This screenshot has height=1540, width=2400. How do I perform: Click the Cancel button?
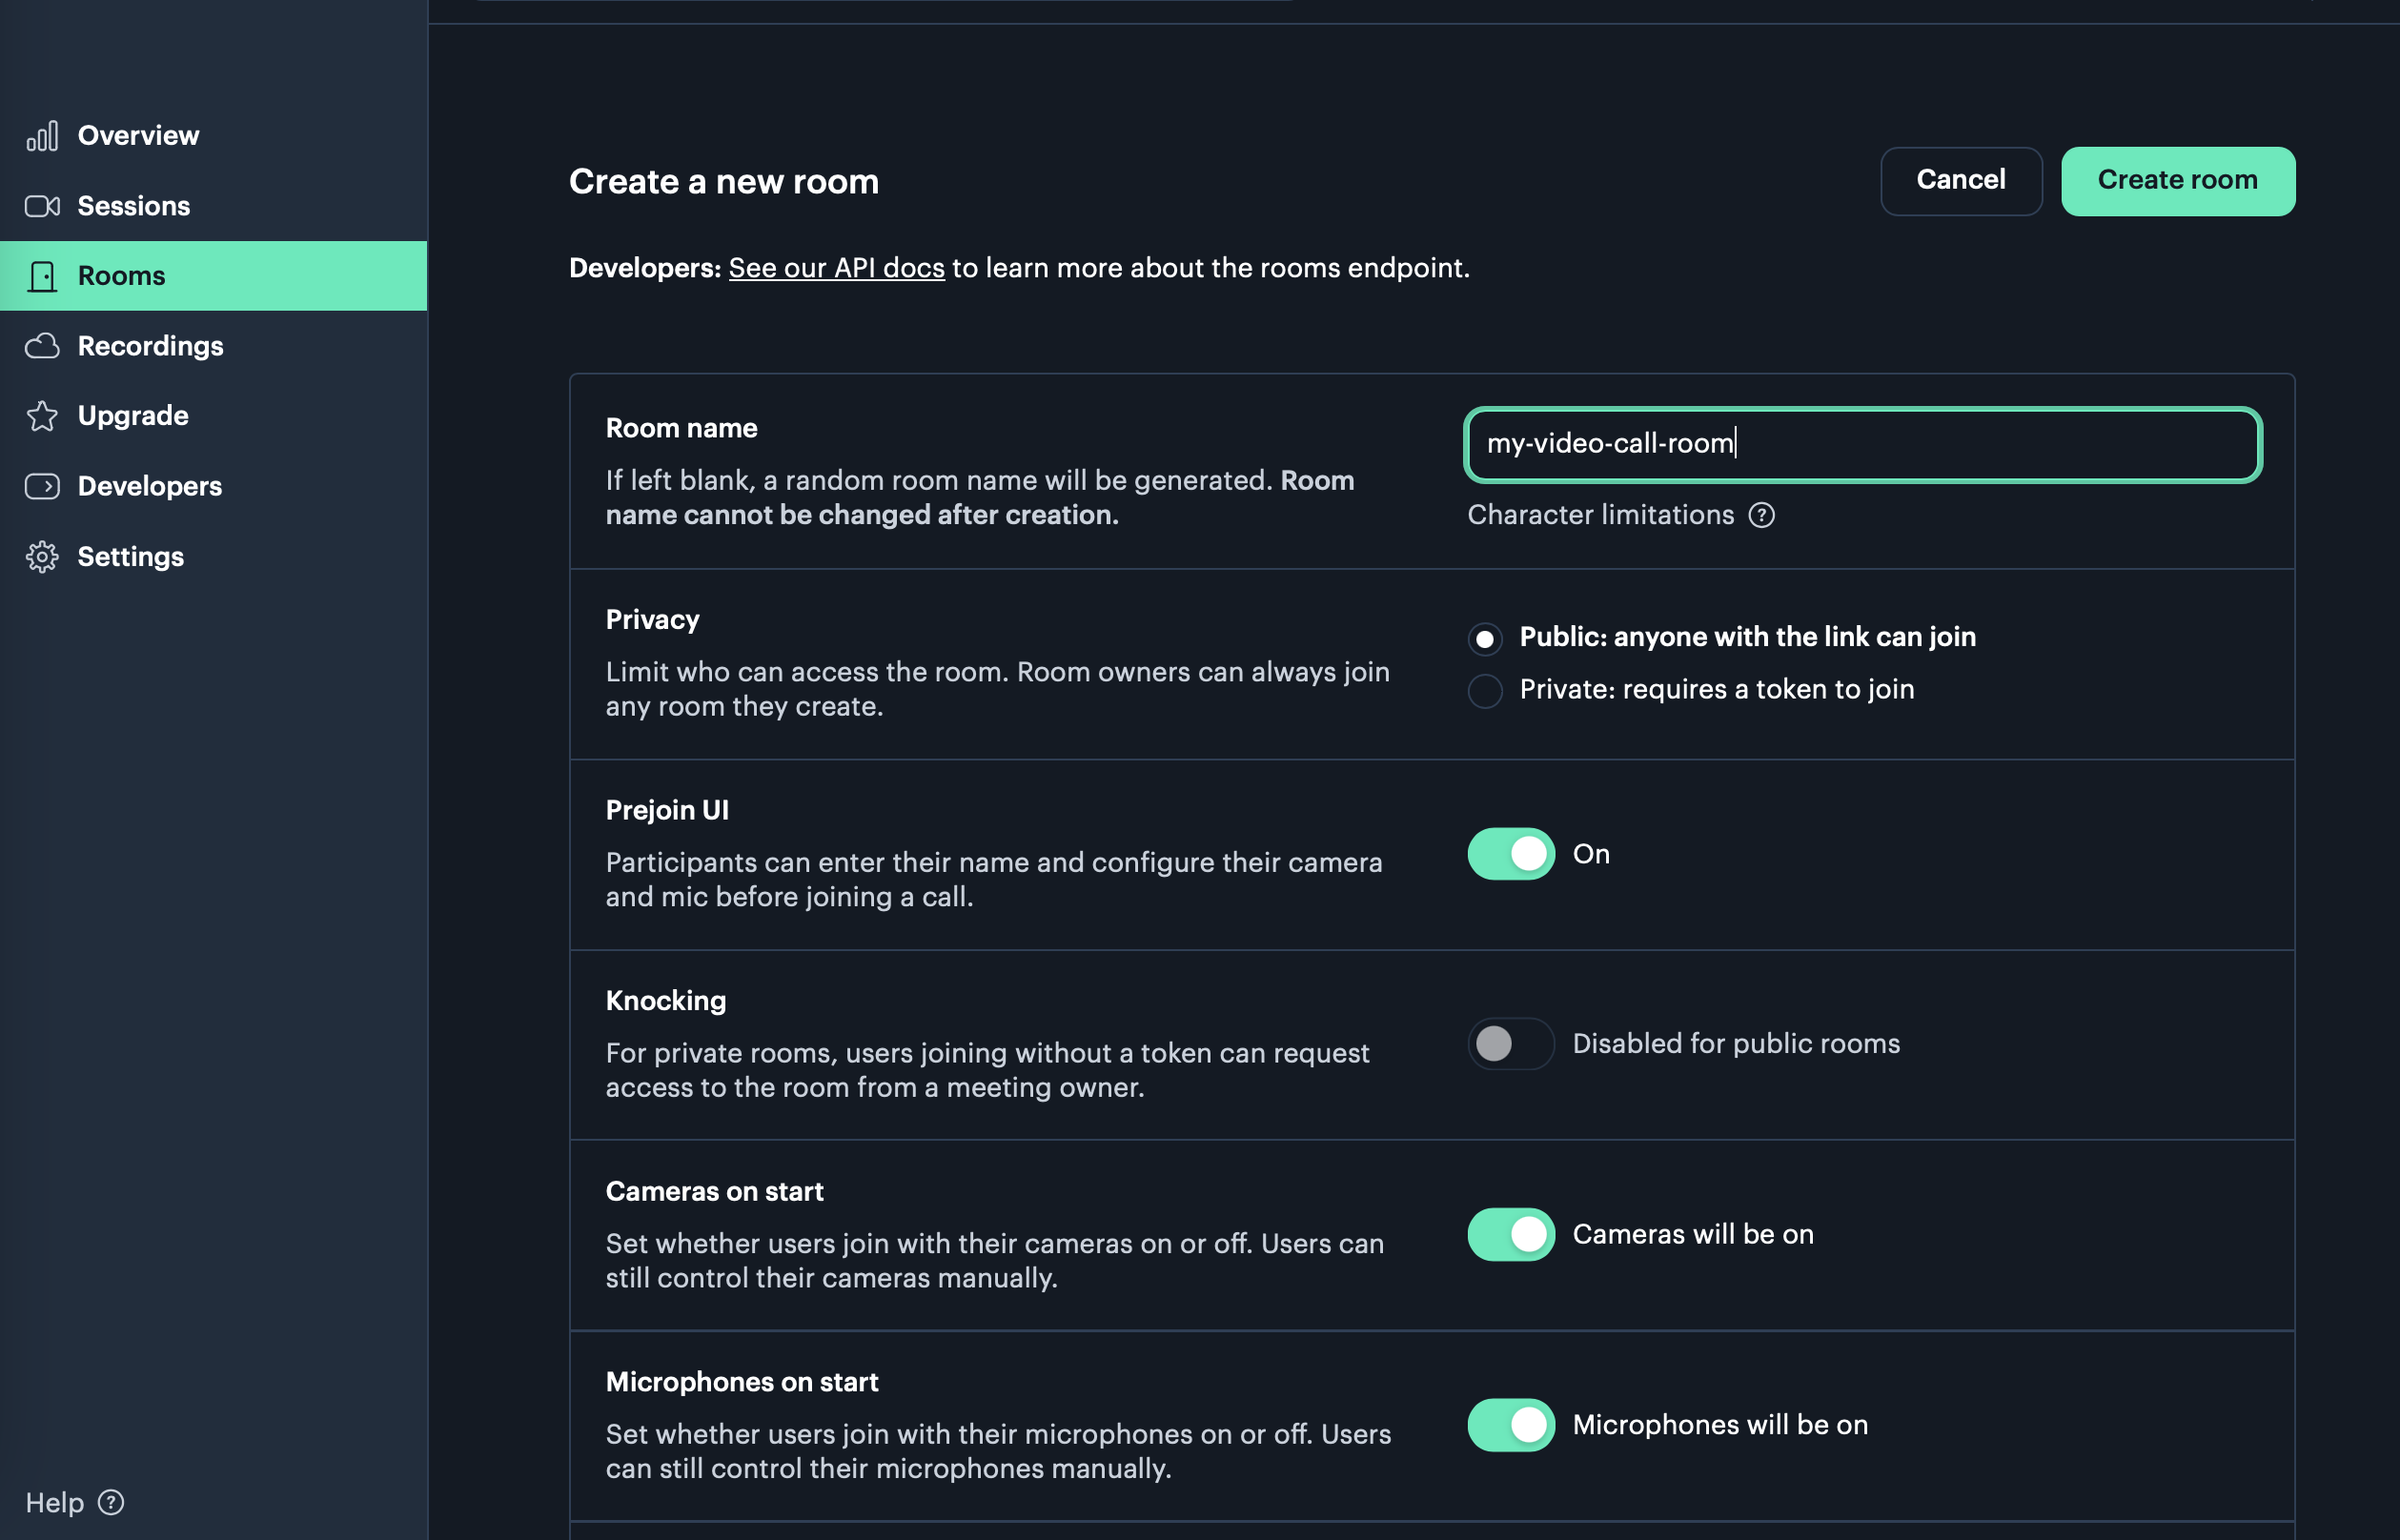click(x=1959, y=181)
